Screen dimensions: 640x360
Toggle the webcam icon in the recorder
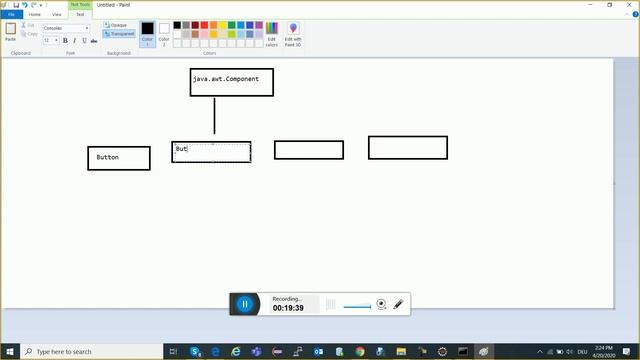[381, 304]
